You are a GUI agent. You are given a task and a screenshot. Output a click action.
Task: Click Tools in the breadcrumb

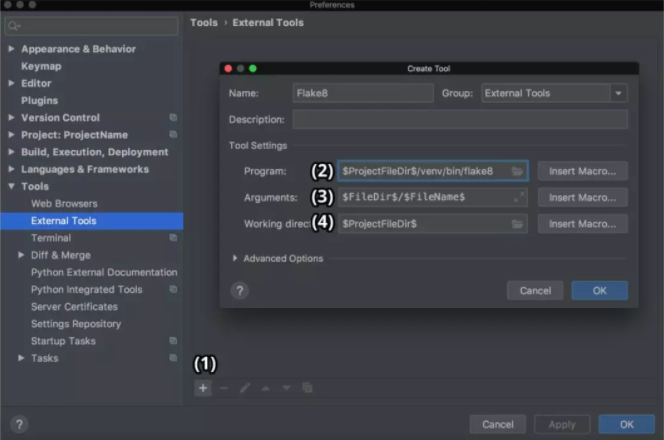click(204, 22)
